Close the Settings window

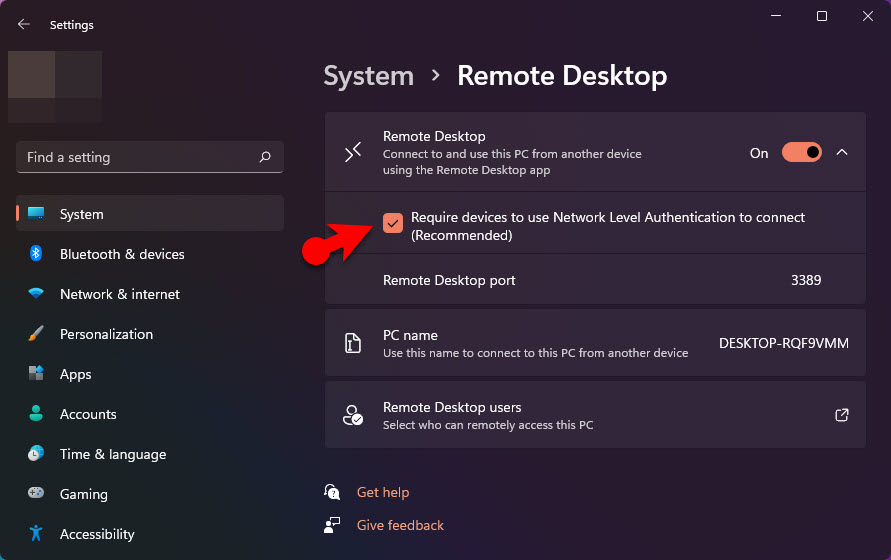pyautogui.click(x=868, y=16)
